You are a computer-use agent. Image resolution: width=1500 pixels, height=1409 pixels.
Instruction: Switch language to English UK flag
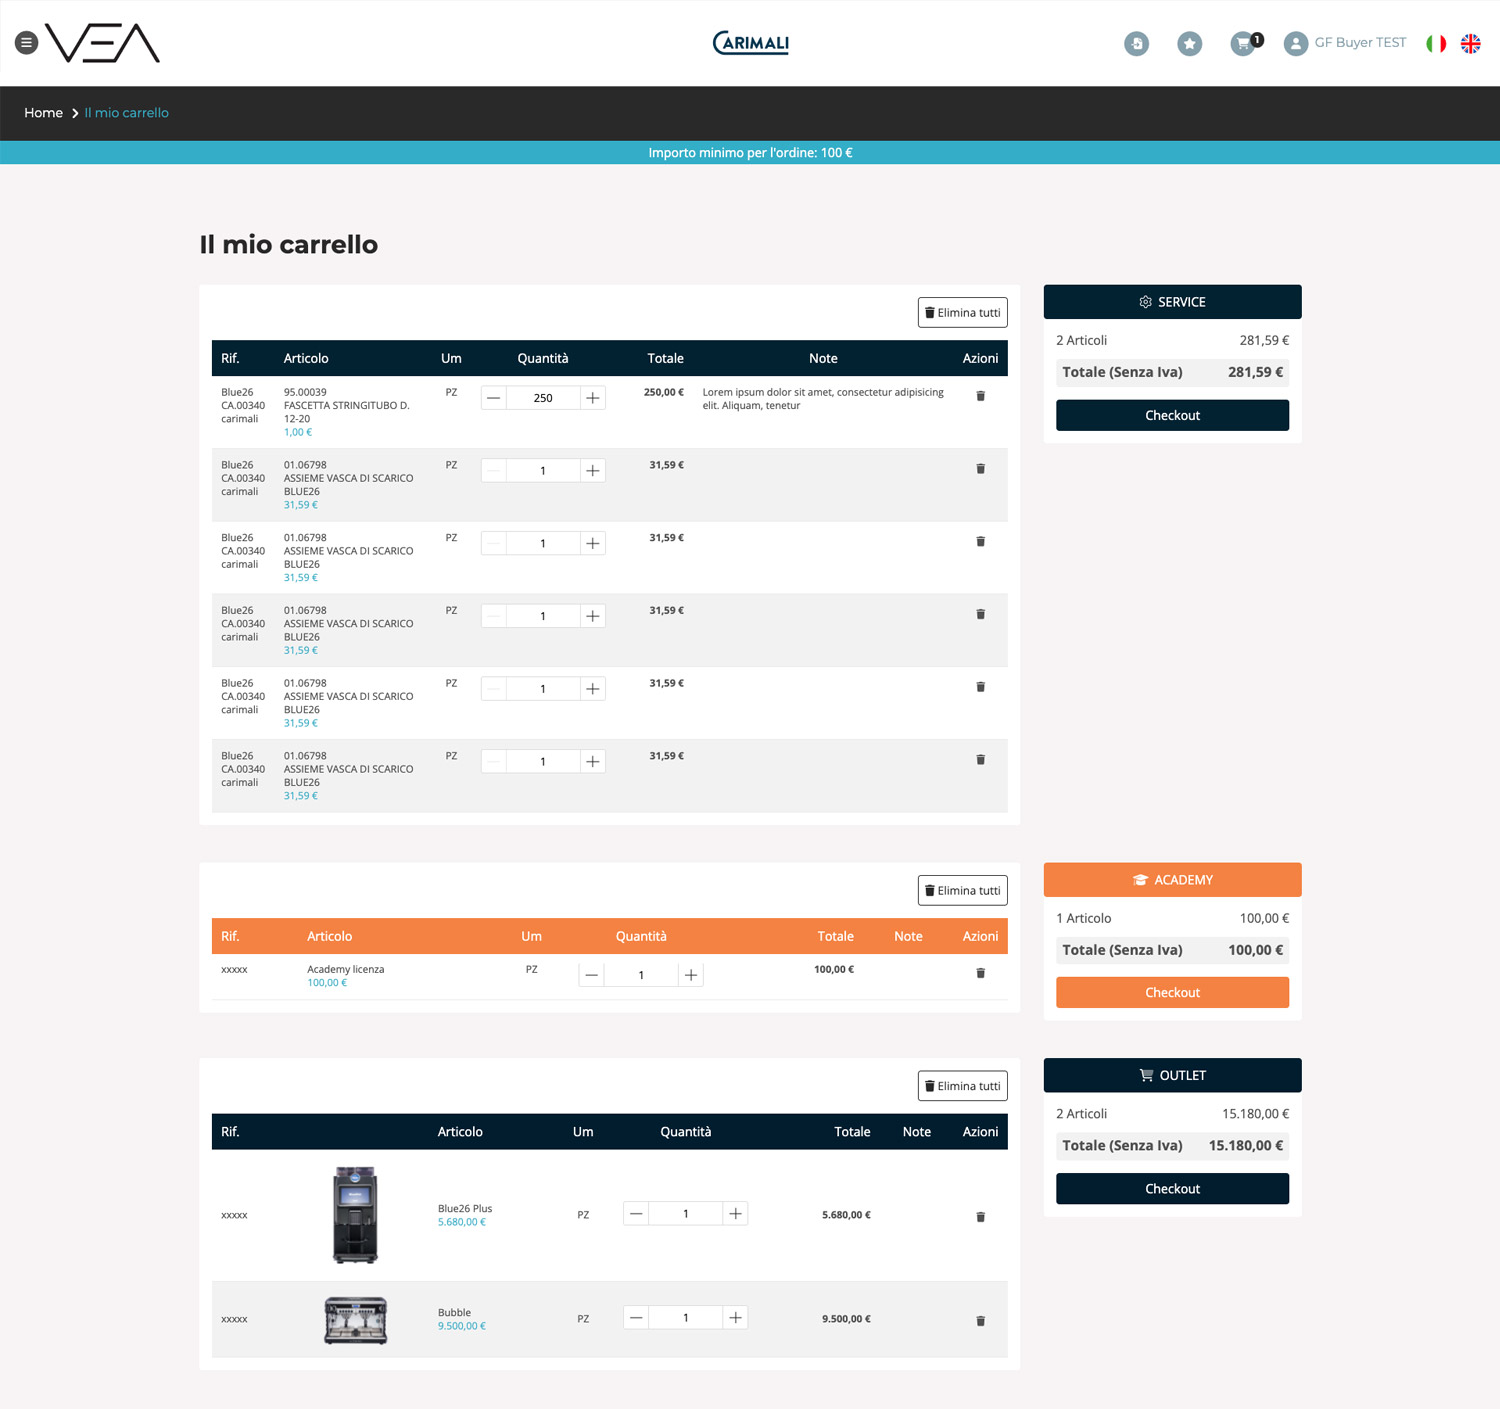pos(1470,44)
